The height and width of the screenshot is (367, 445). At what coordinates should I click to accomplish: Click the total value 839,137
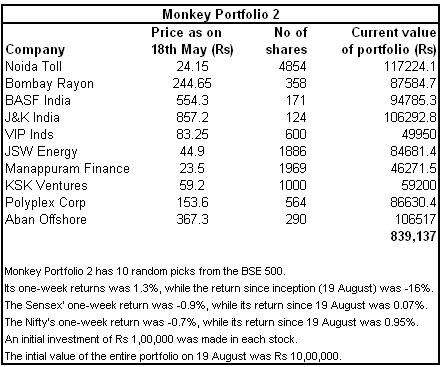pyautogui.click(x=413, y=236)
